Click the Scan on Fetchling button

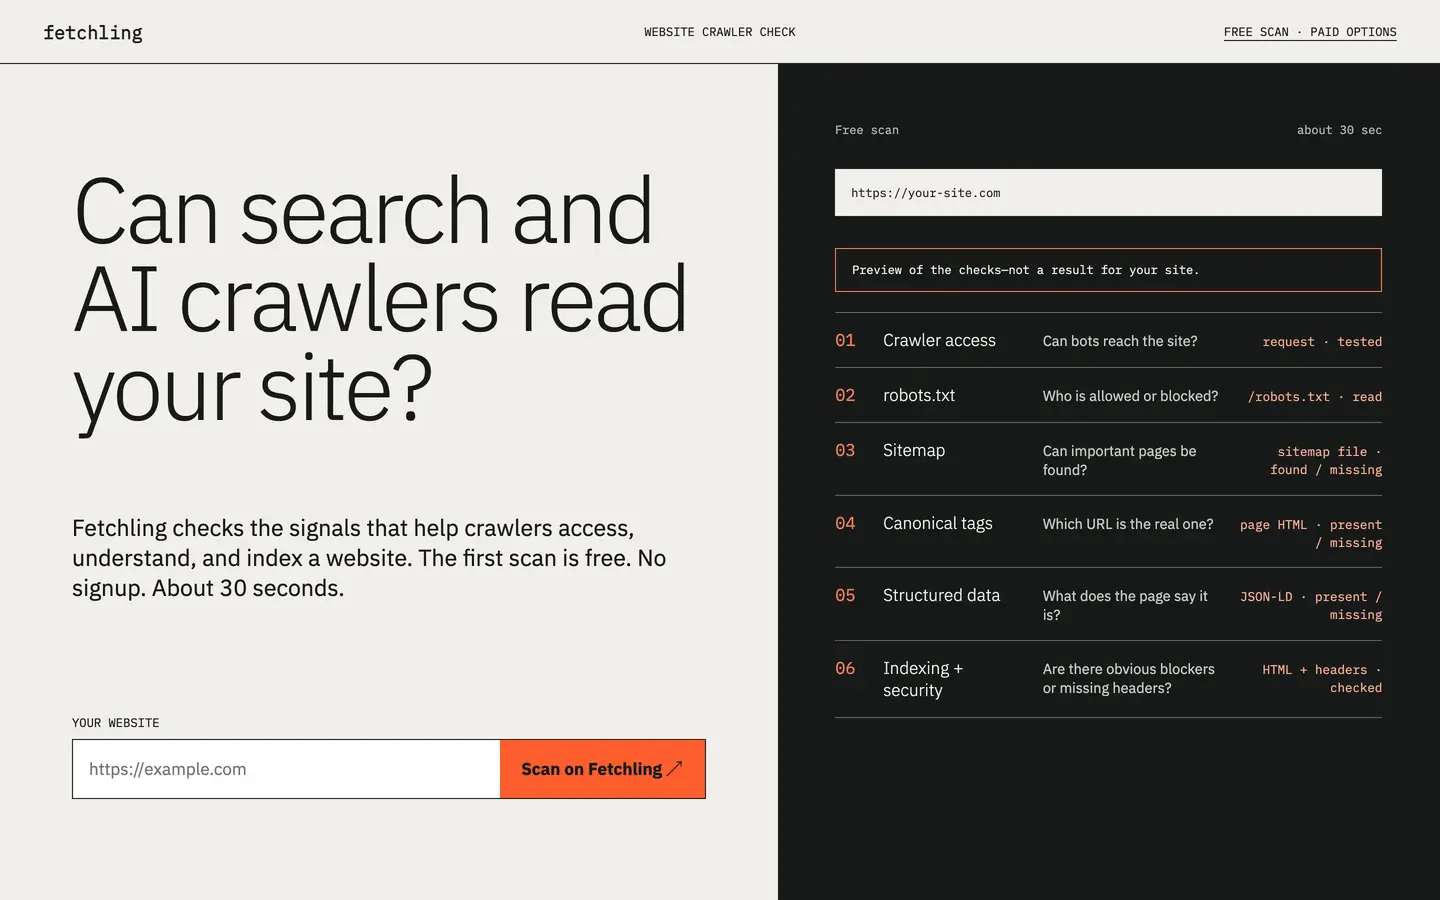(603, 769)
